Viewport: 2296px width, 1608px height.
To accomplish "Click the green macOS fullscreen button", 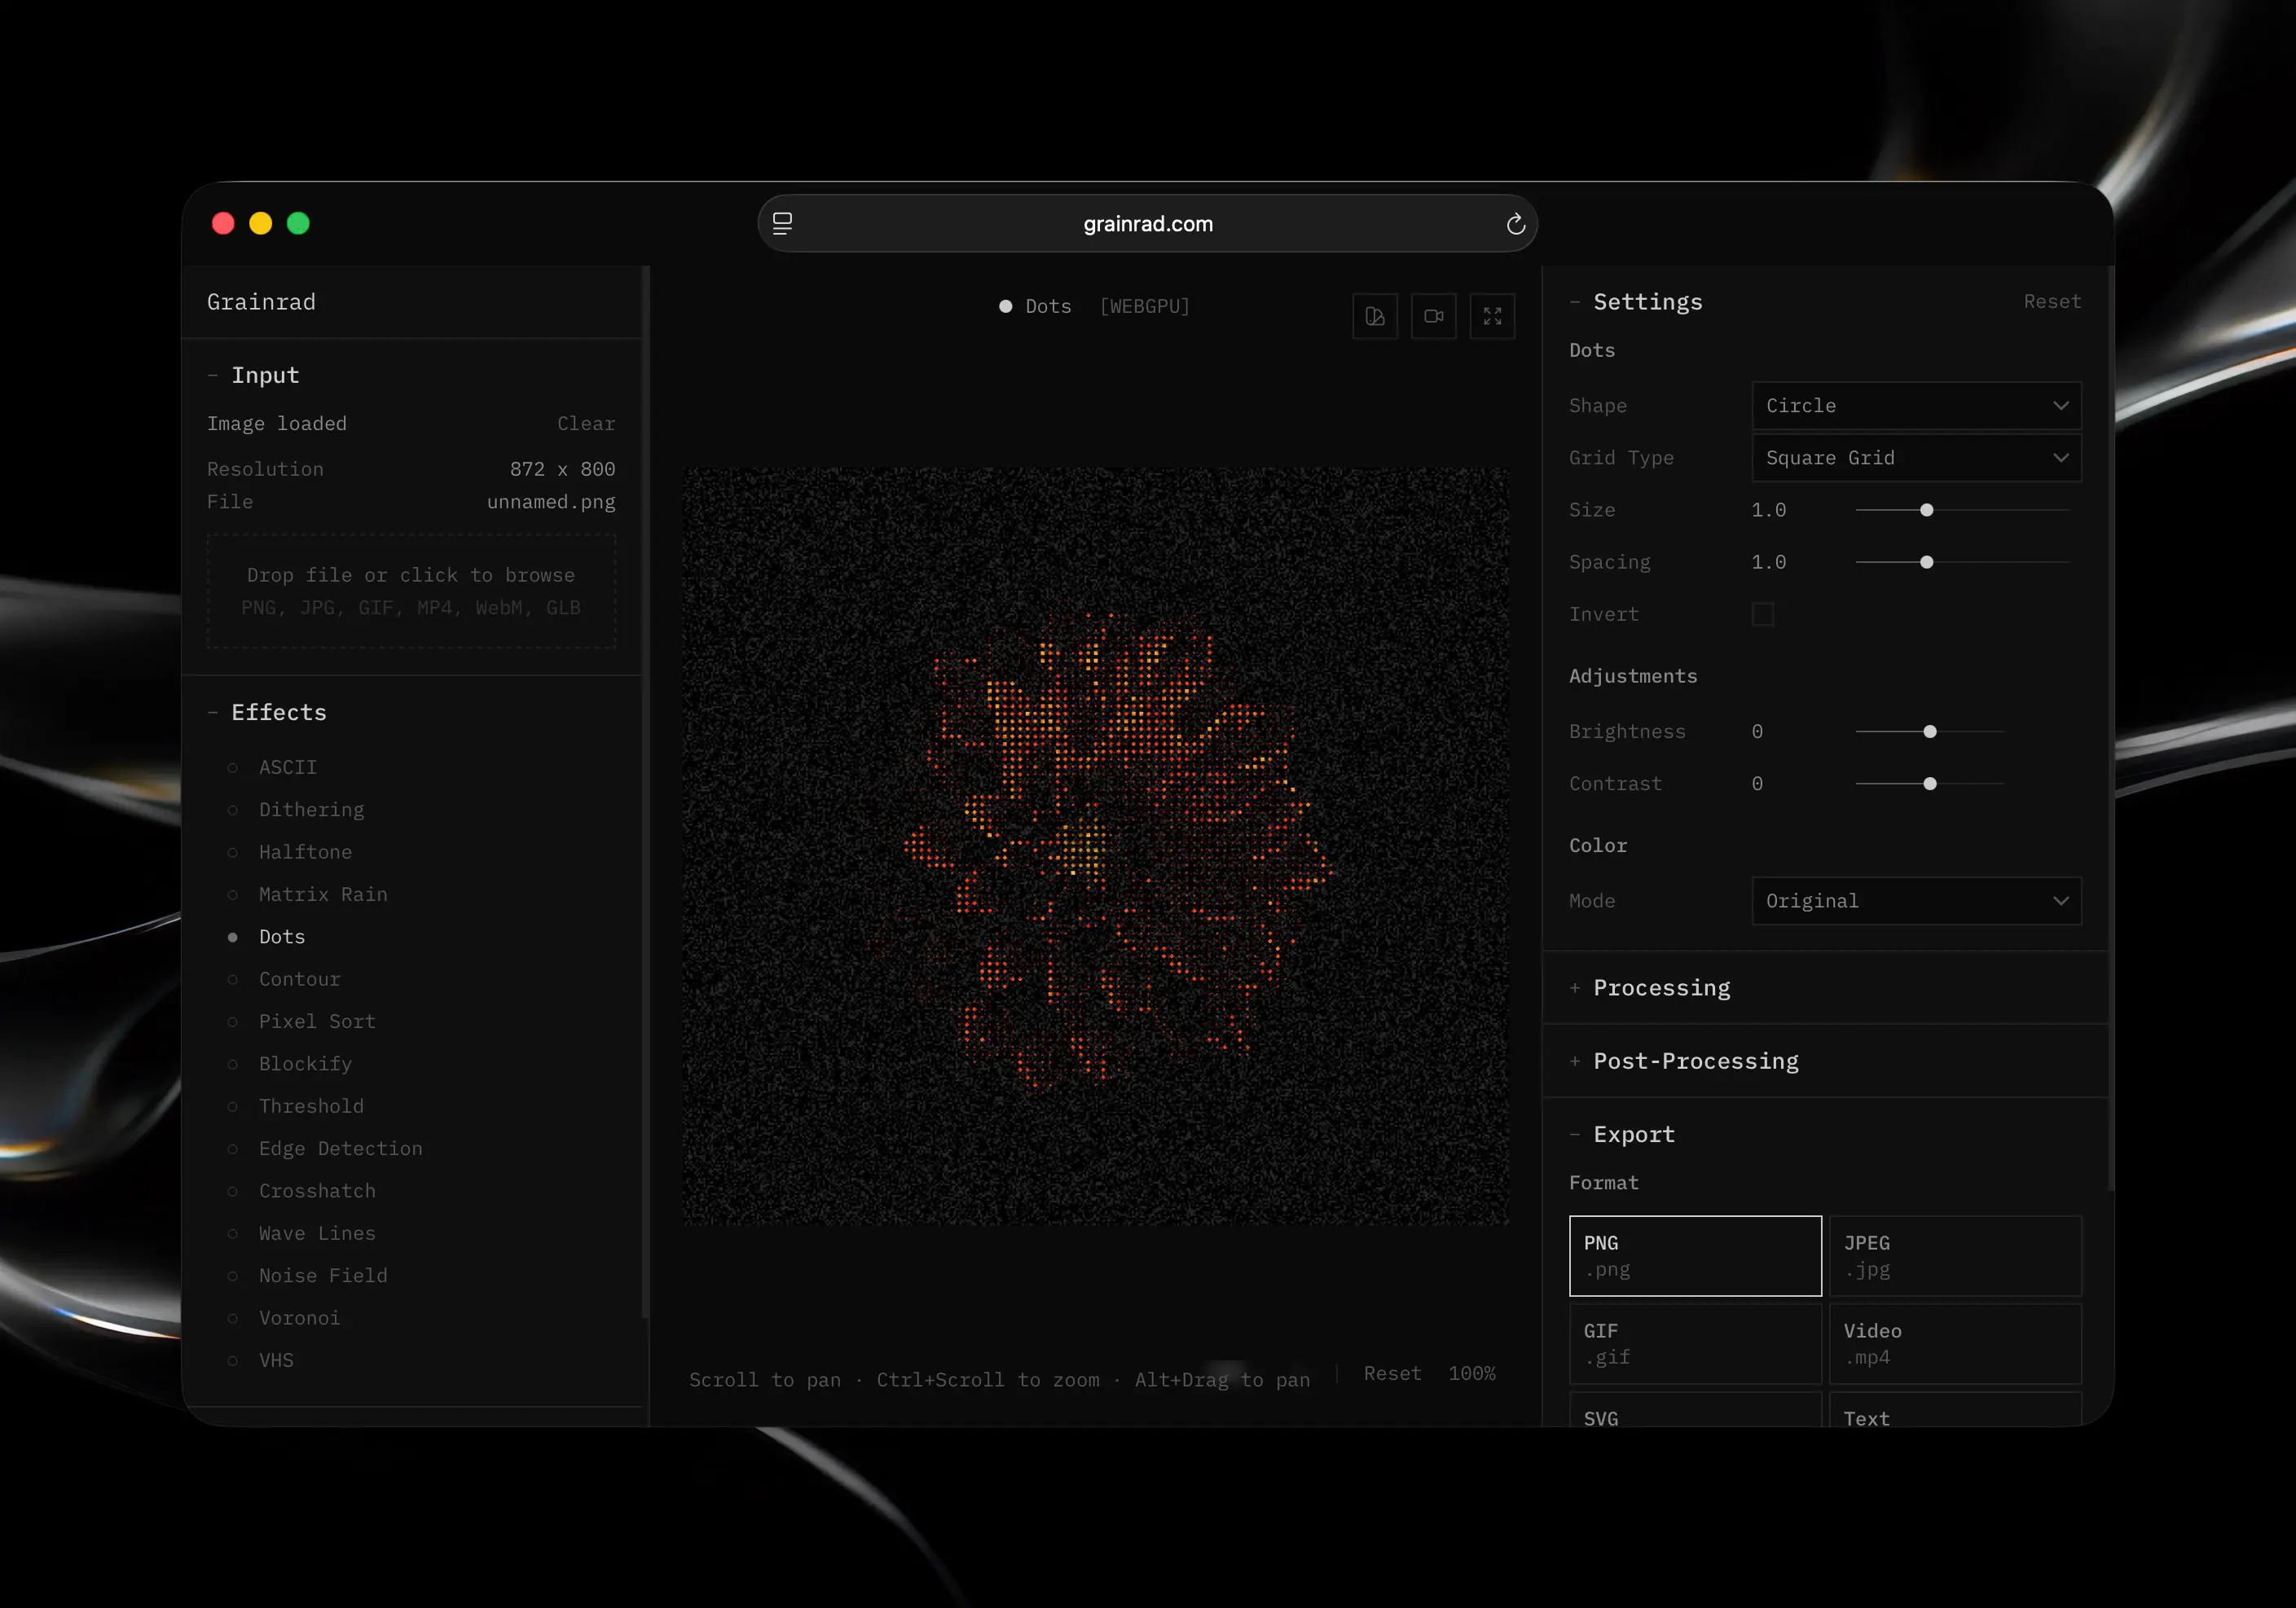I will click(x=298, y=223).
